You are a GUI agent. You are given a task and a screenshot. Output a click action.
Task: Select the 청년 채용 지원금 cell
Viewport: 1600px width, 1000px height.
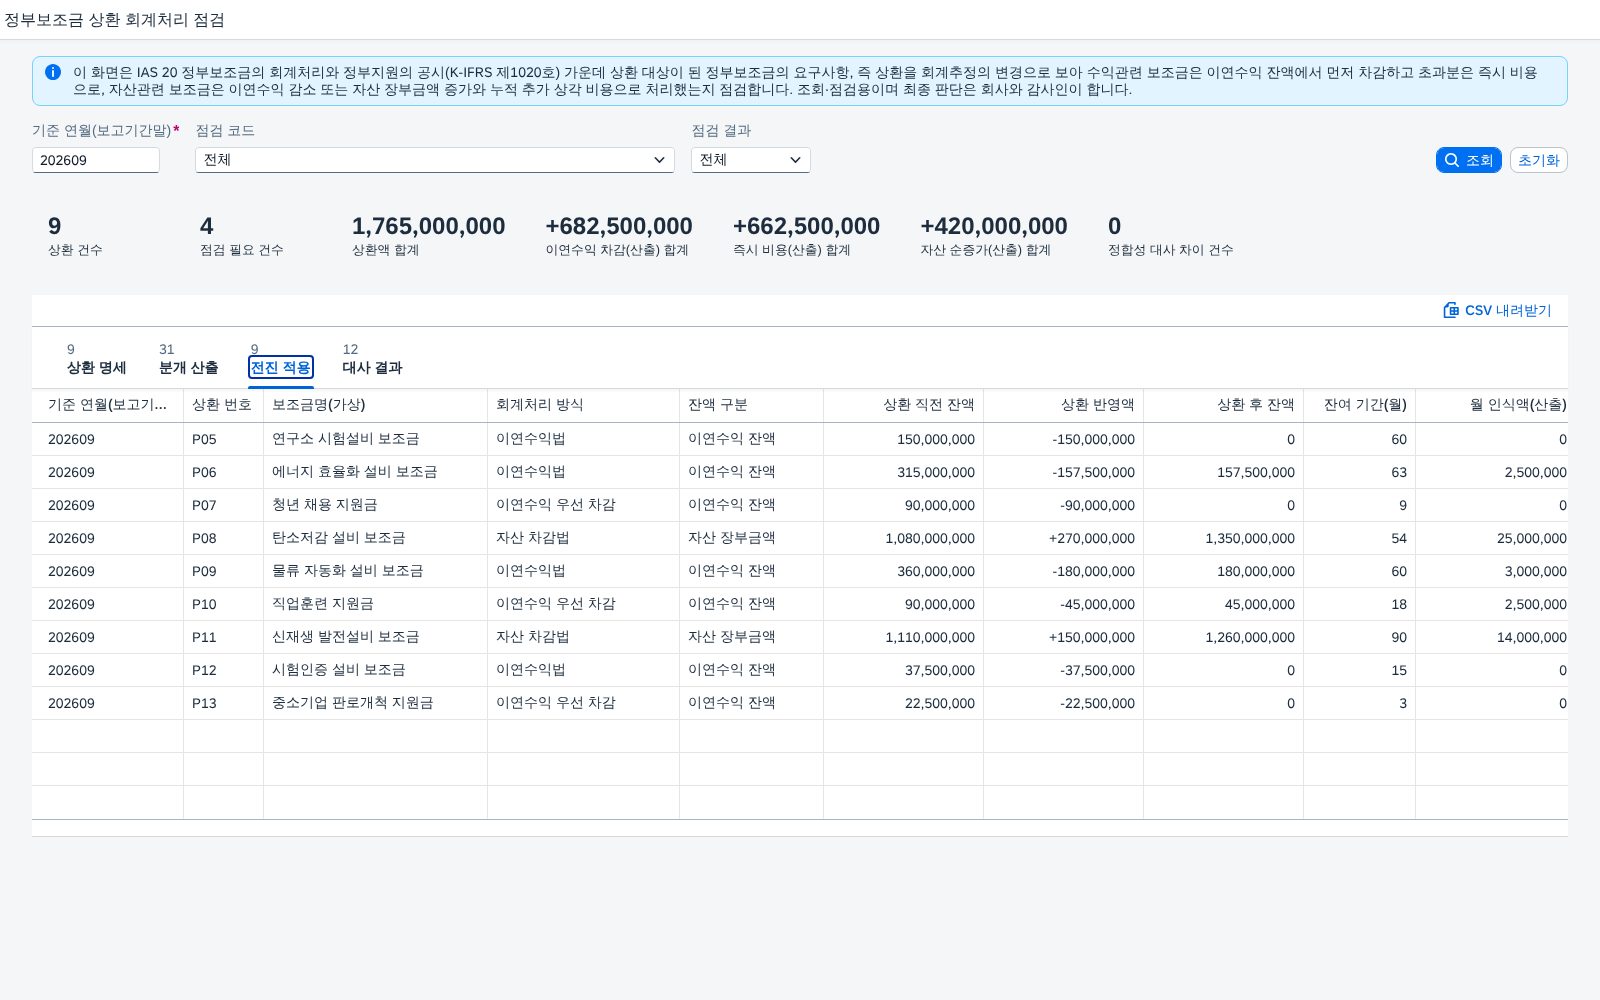point(375,505)
